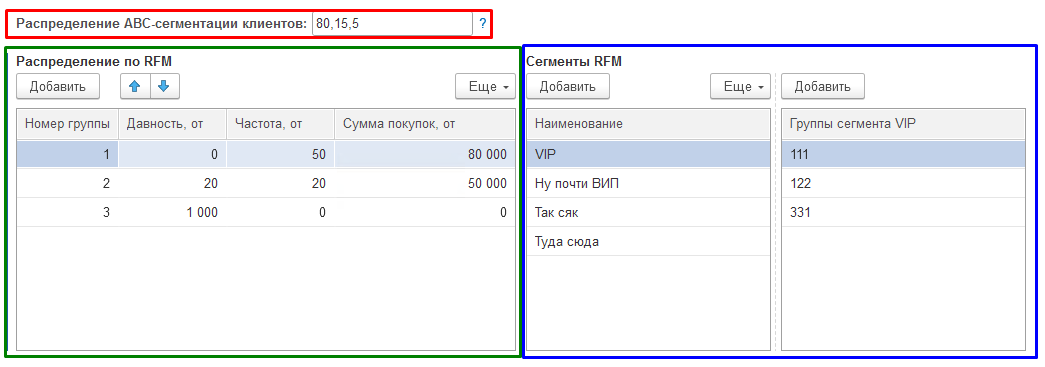Click Добавить in Распределение по RFM panel

tap(58, 87)
